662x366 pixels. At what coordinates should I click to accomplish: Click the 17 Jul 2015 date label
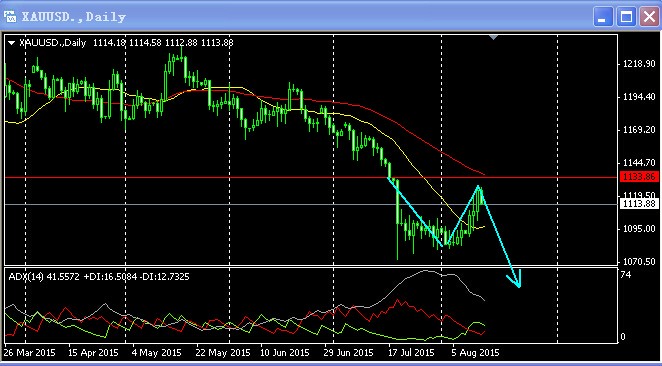(411, 352)
